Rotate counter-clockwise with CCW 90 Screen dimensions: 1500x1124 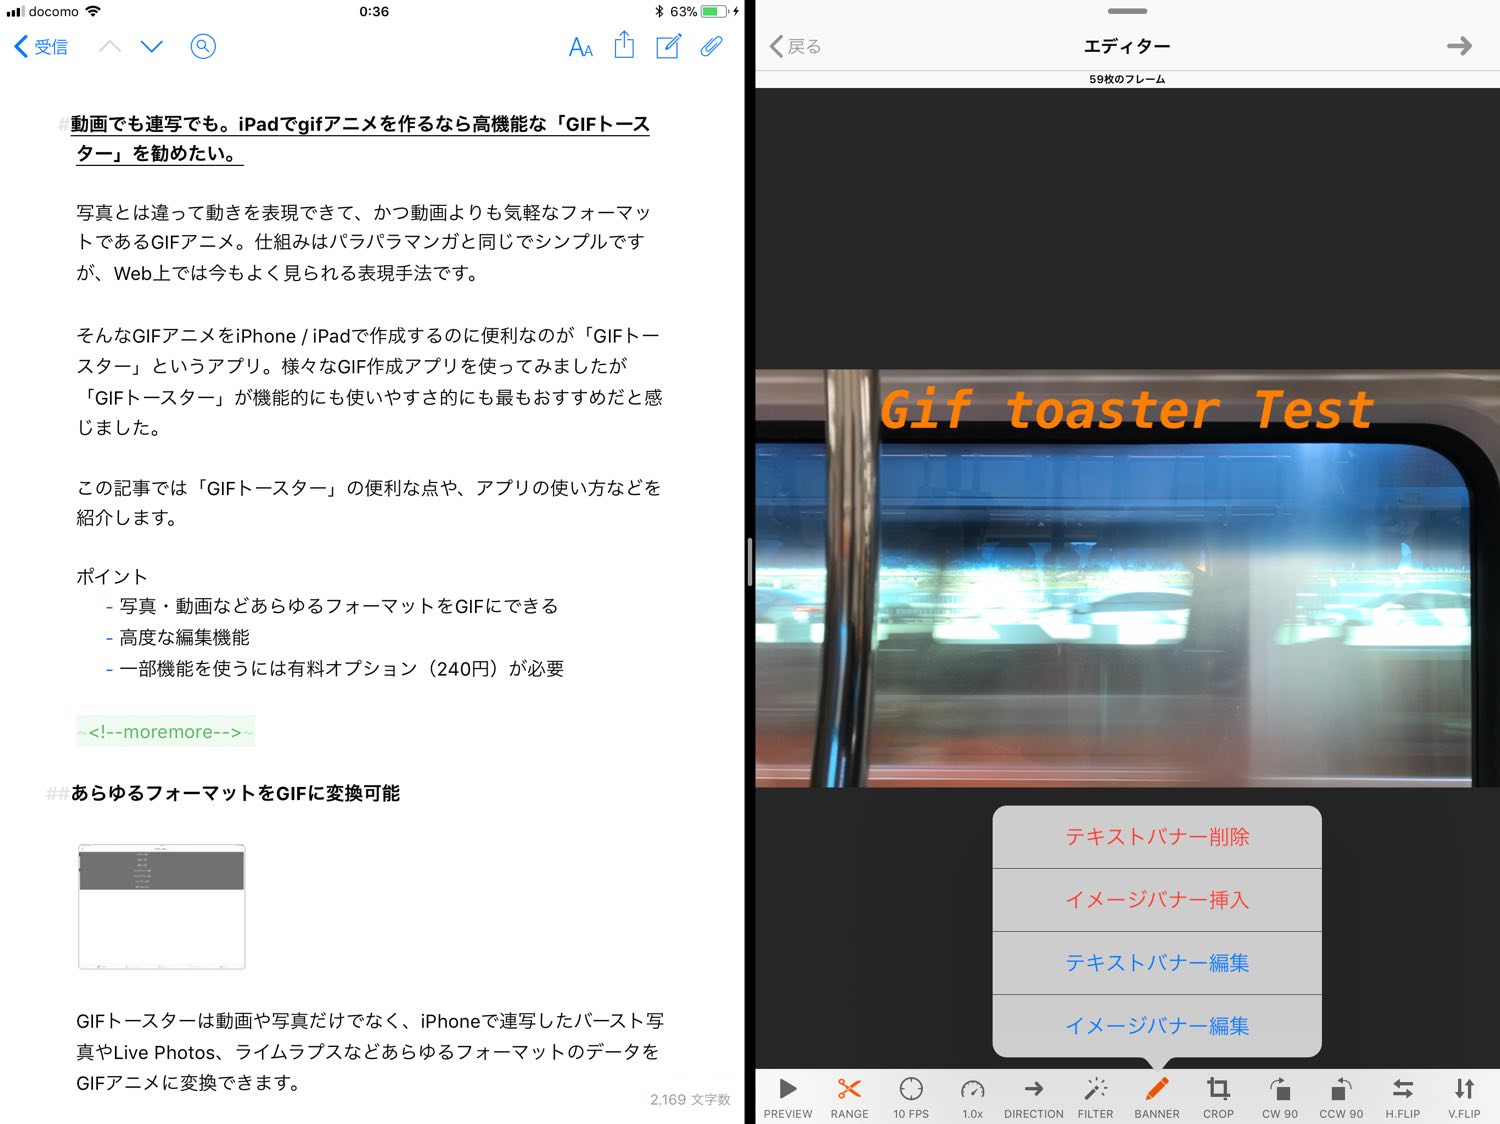point(1341,1097)
